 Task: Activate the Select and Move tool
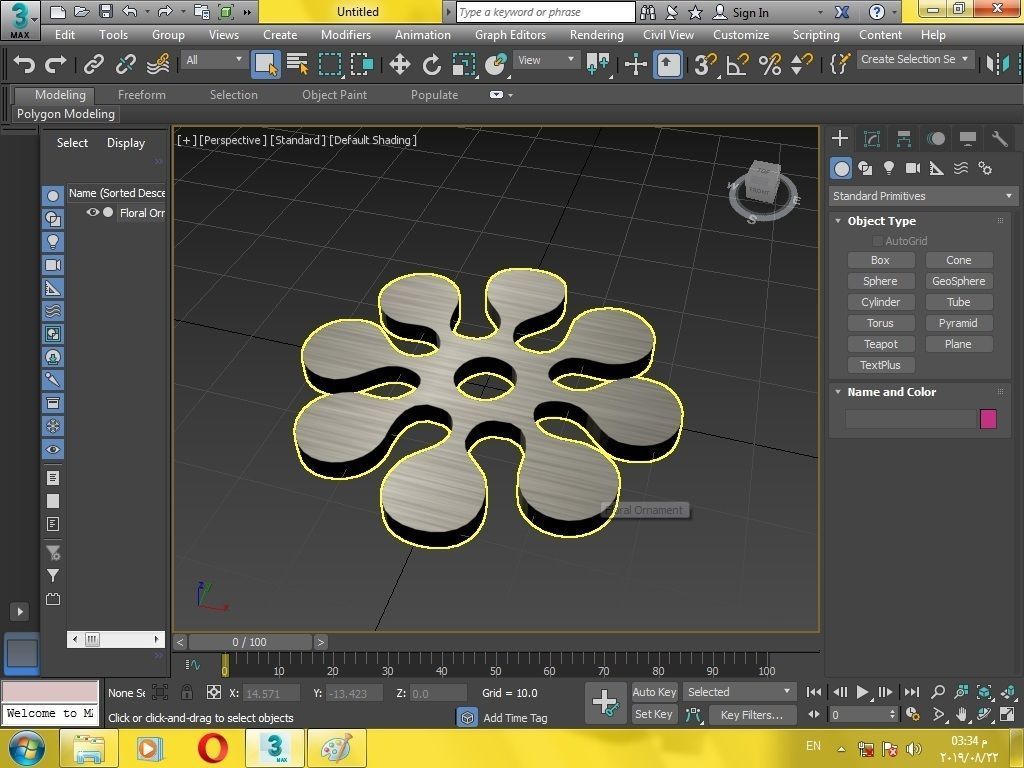pyautogui.click(x=399, y=64)
